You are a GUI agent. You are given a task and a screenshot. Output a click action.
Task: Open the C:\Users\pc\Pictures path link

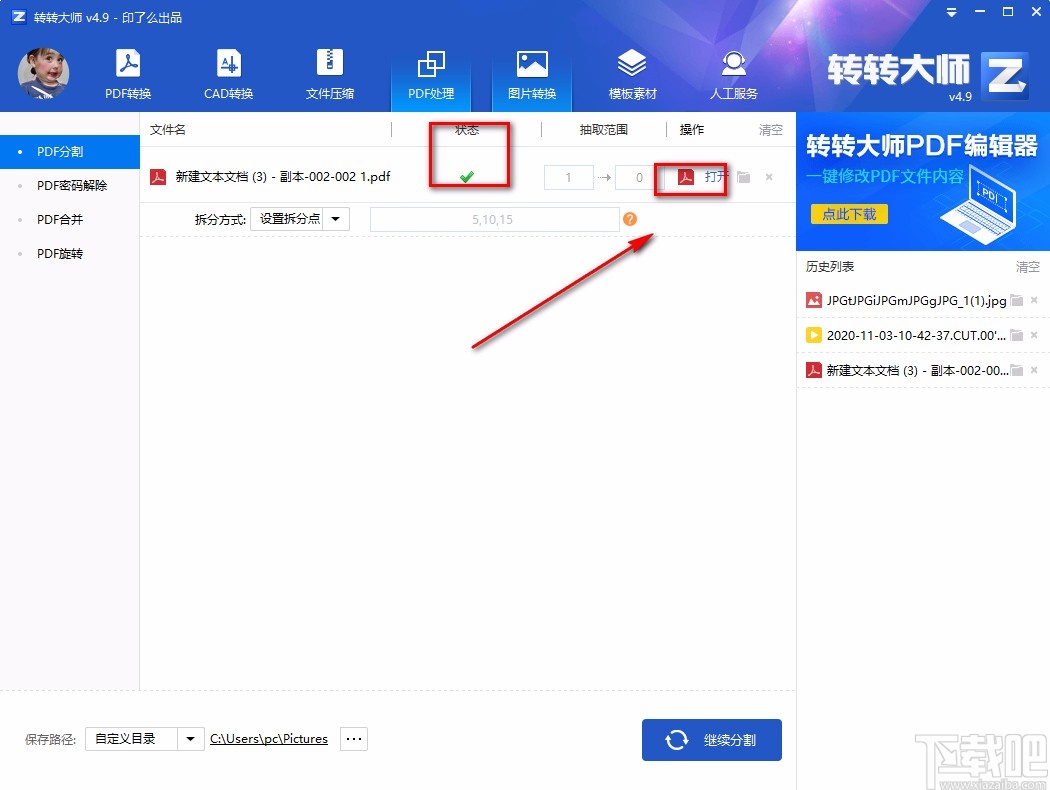268,739
